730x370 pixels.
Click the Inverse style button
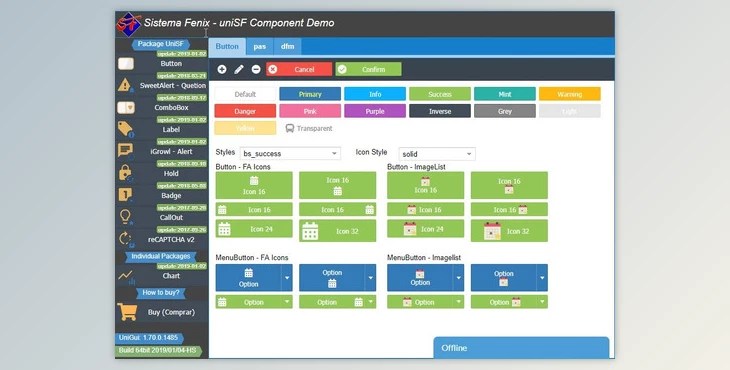click(x=440, y=111)
